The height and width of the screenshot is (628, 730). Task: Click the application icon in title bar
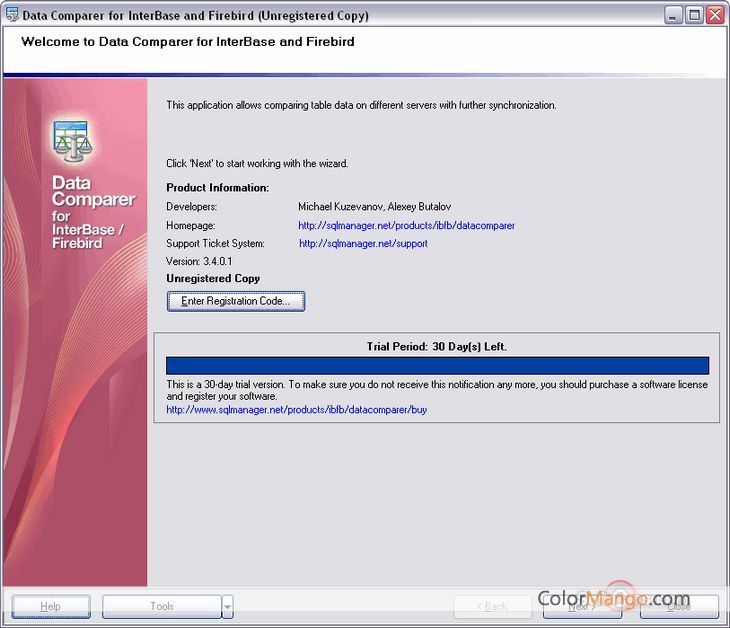tap(12, 14)
